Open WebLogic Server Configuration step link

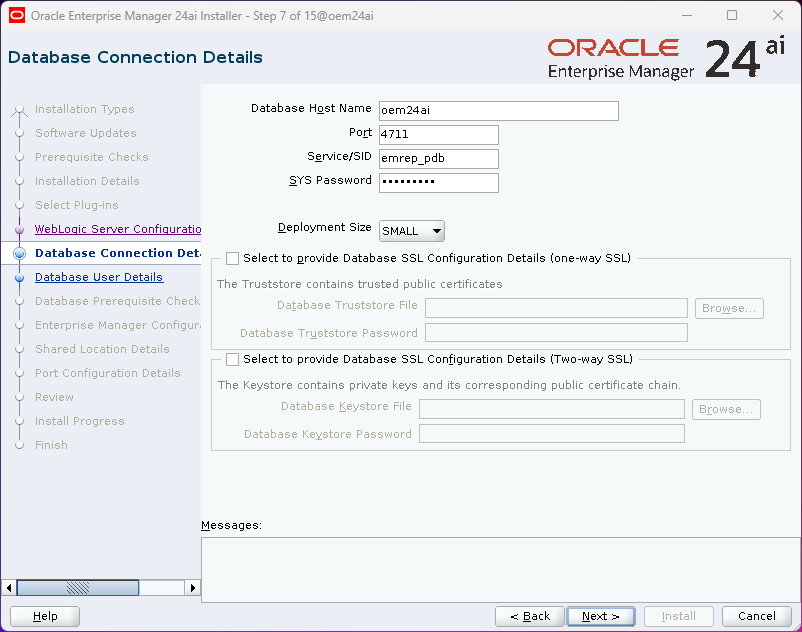pyautogui.click(x=118, y=230)
